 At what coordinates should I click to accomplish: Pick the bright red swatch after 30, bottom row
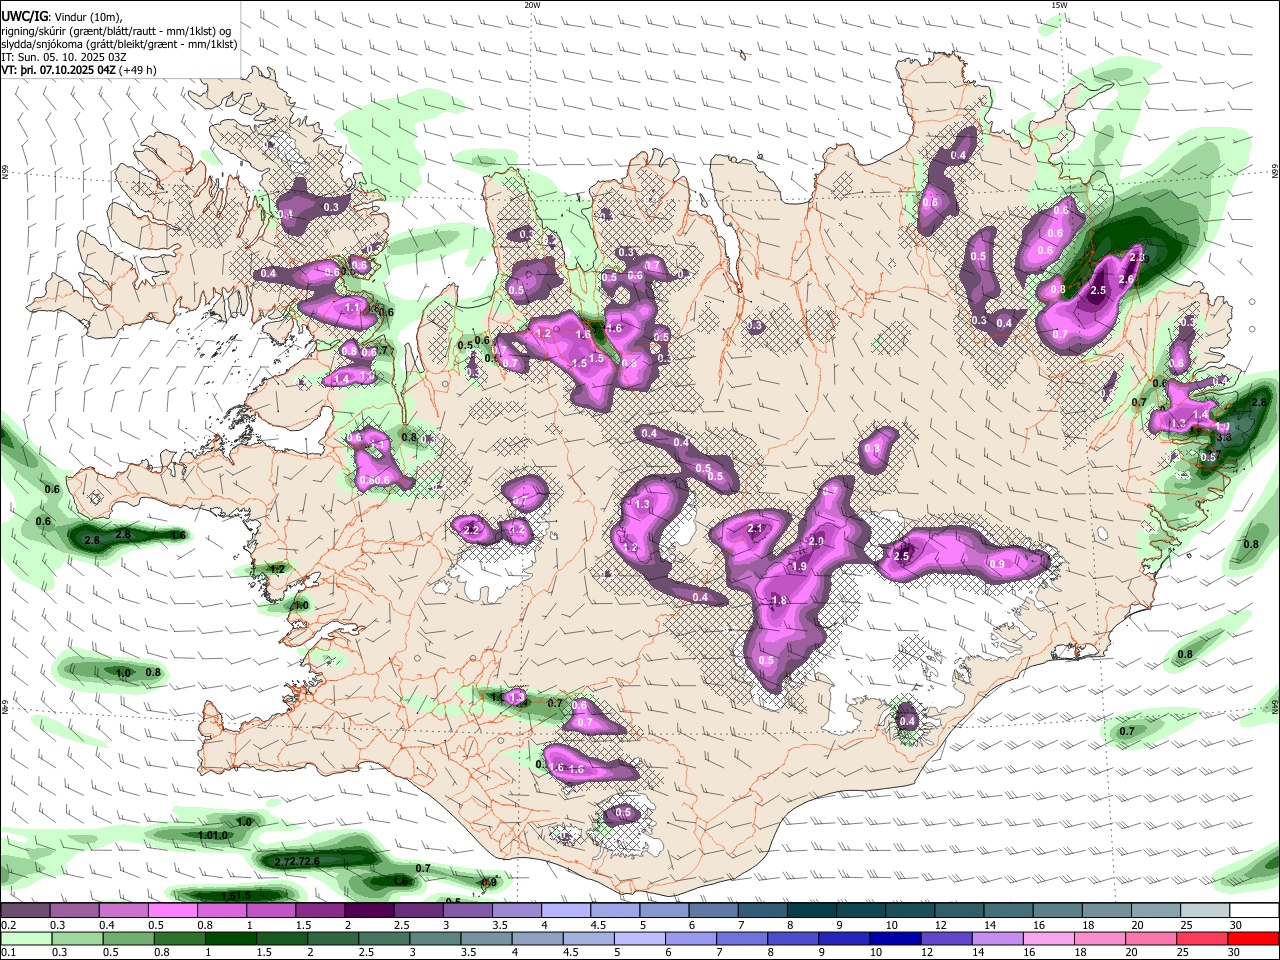tap(1253, 938)
